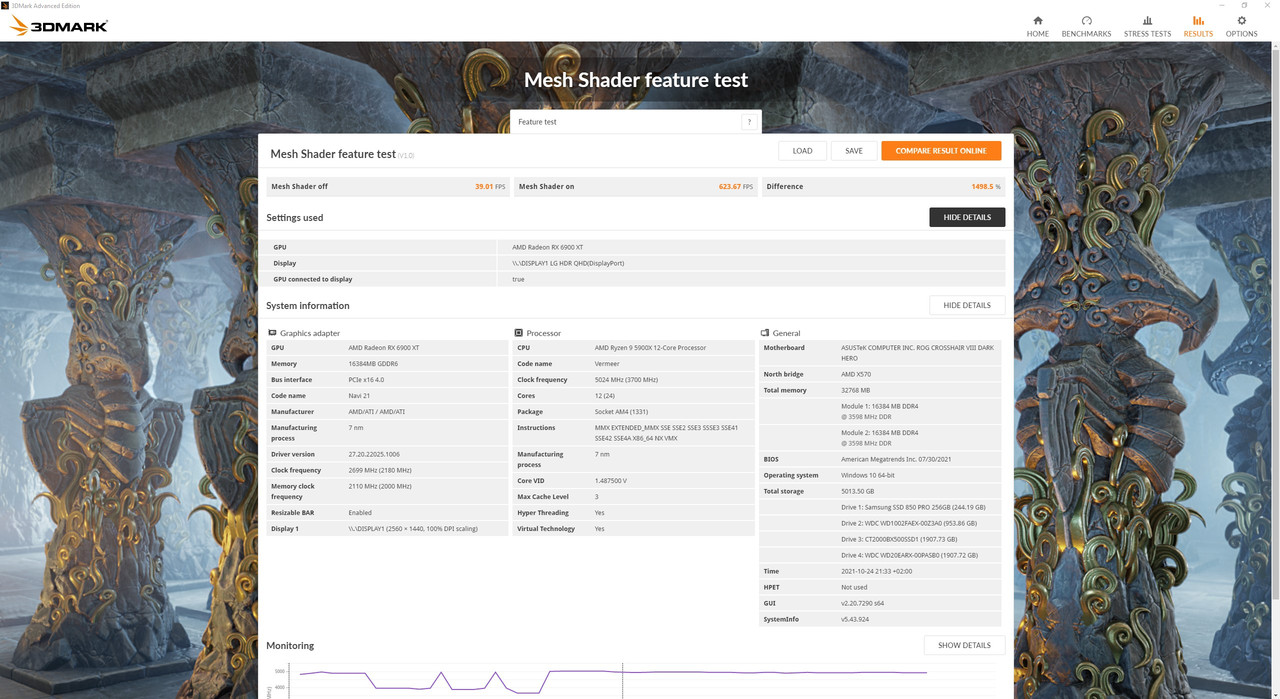Click Drive 3 CT2000BX500SSD1 entry
1280x699 pixels.
pos(899,539)
